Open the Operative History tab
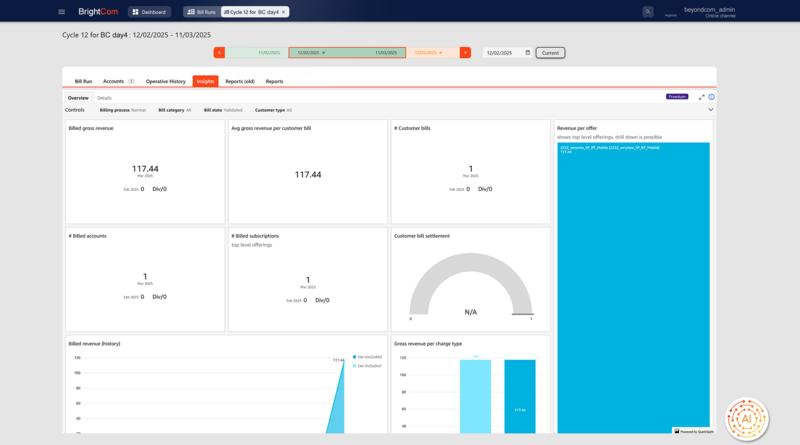Screen dimensions: 800x445 coord(166,81)
